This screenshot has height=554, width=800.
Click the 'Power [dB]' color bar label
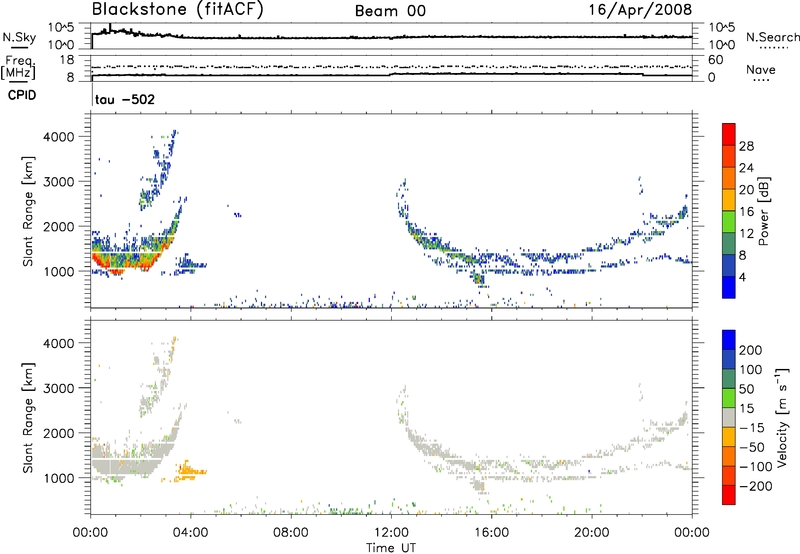[x=763, y=211]
